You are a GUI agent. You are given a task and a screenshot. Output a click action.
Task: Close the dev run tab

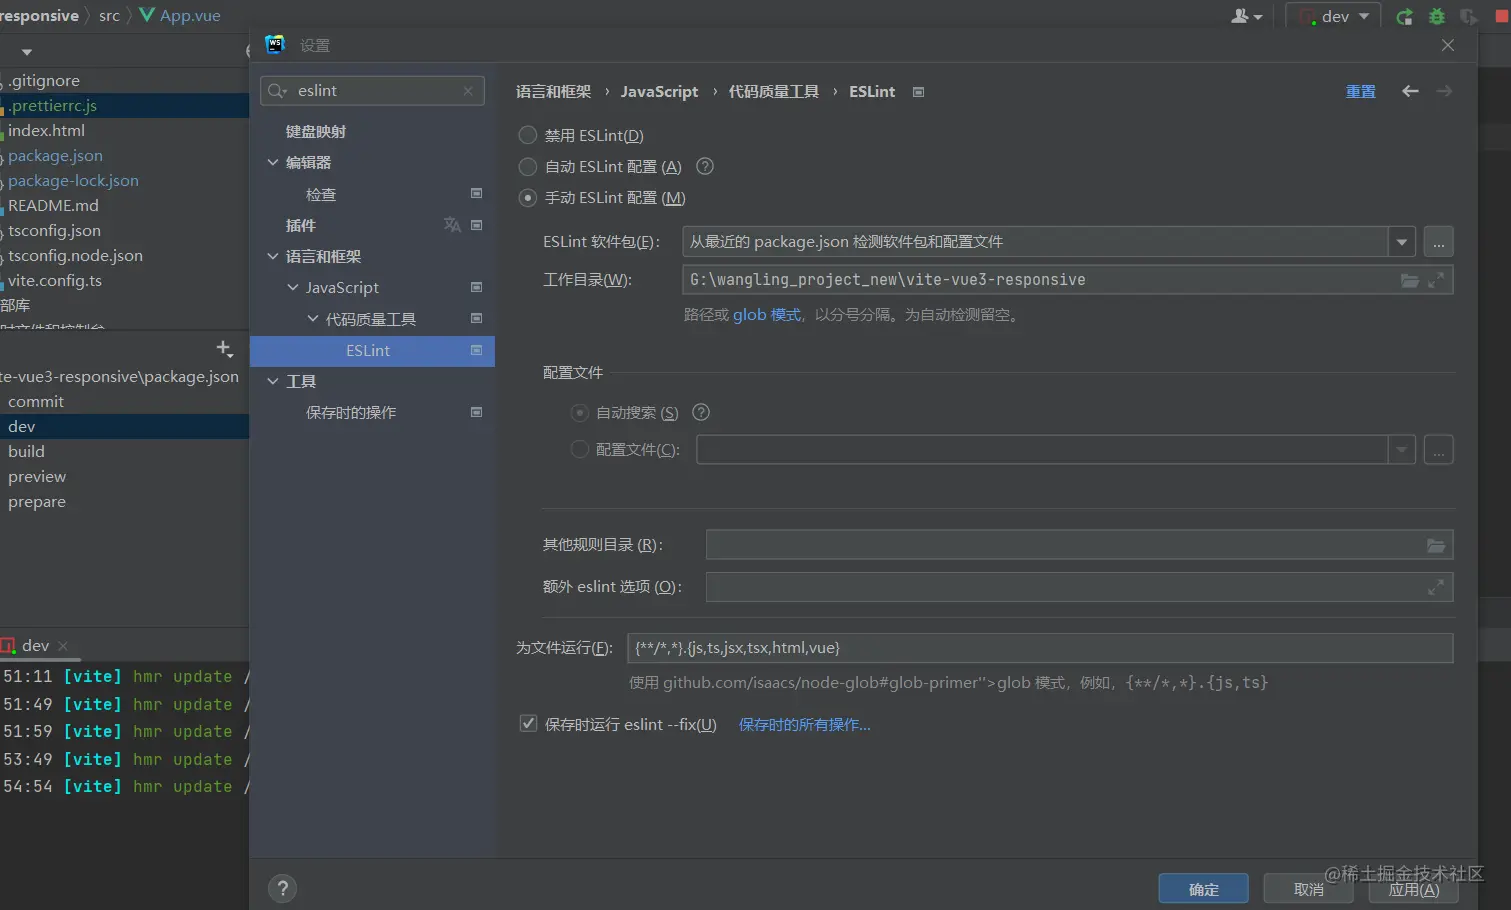[63, 646]
